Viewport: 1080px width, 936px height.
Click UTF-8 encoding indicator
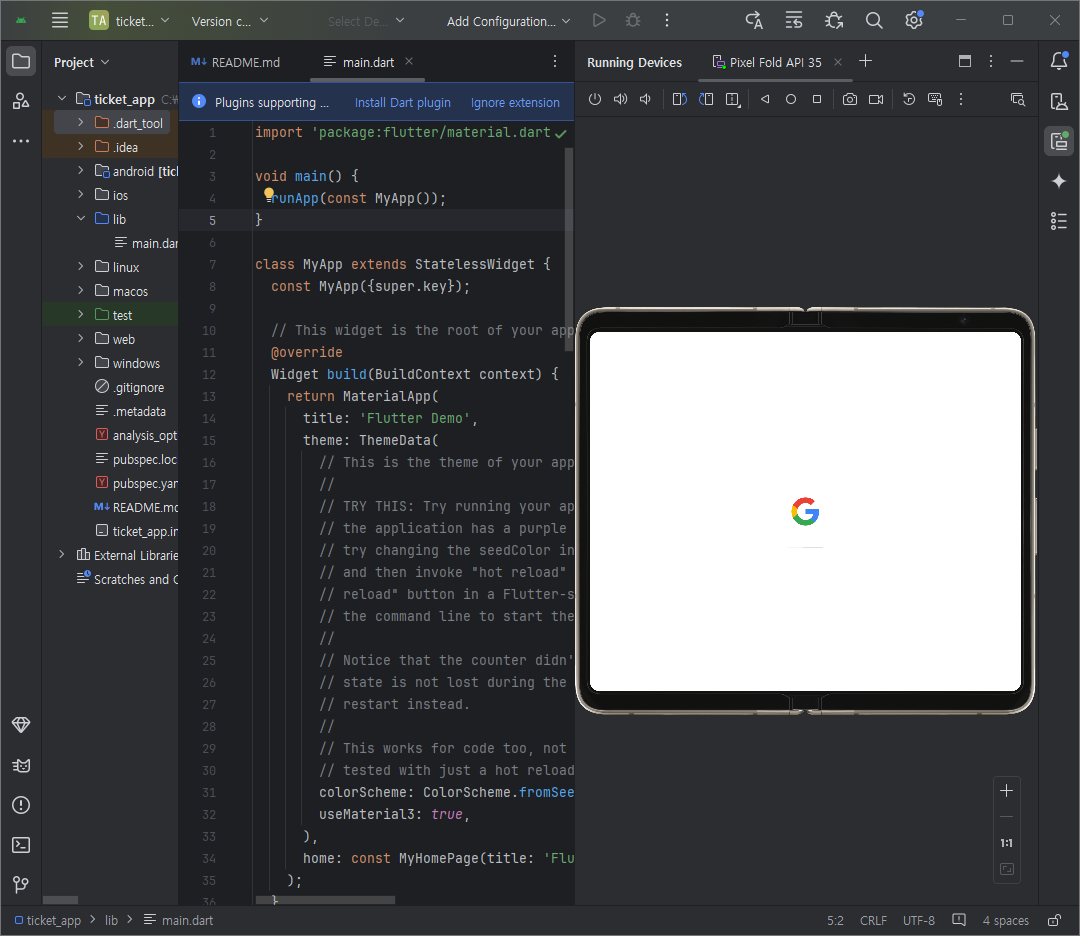pyautogui.click(x=919, y=920)
